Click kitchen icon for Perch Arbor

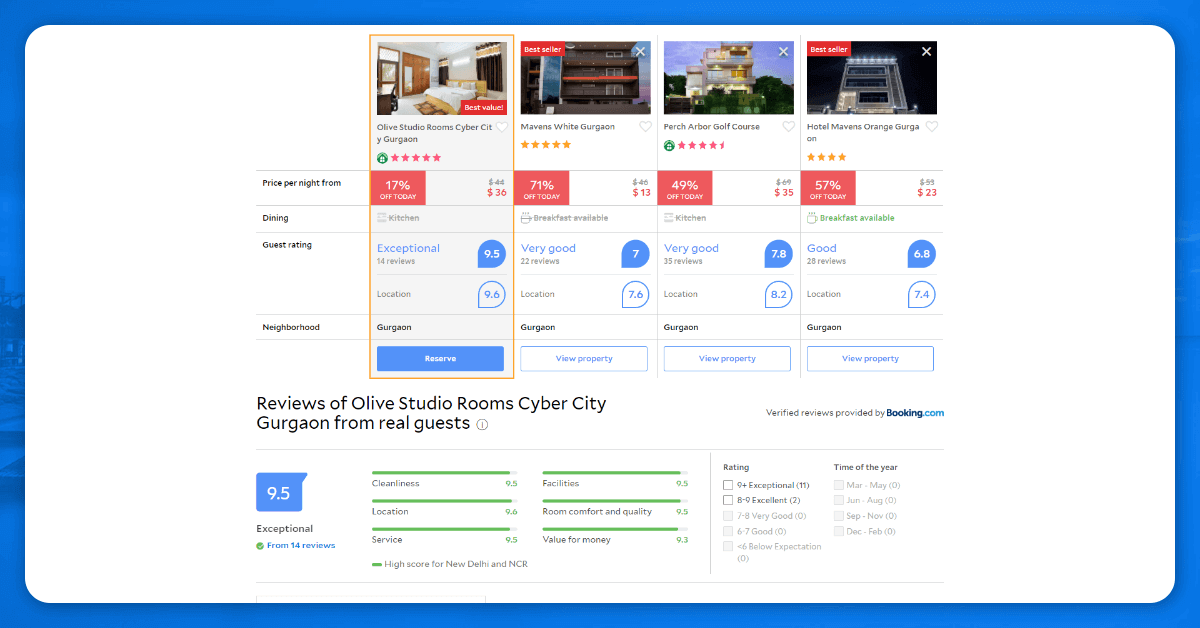pos(668,217)
